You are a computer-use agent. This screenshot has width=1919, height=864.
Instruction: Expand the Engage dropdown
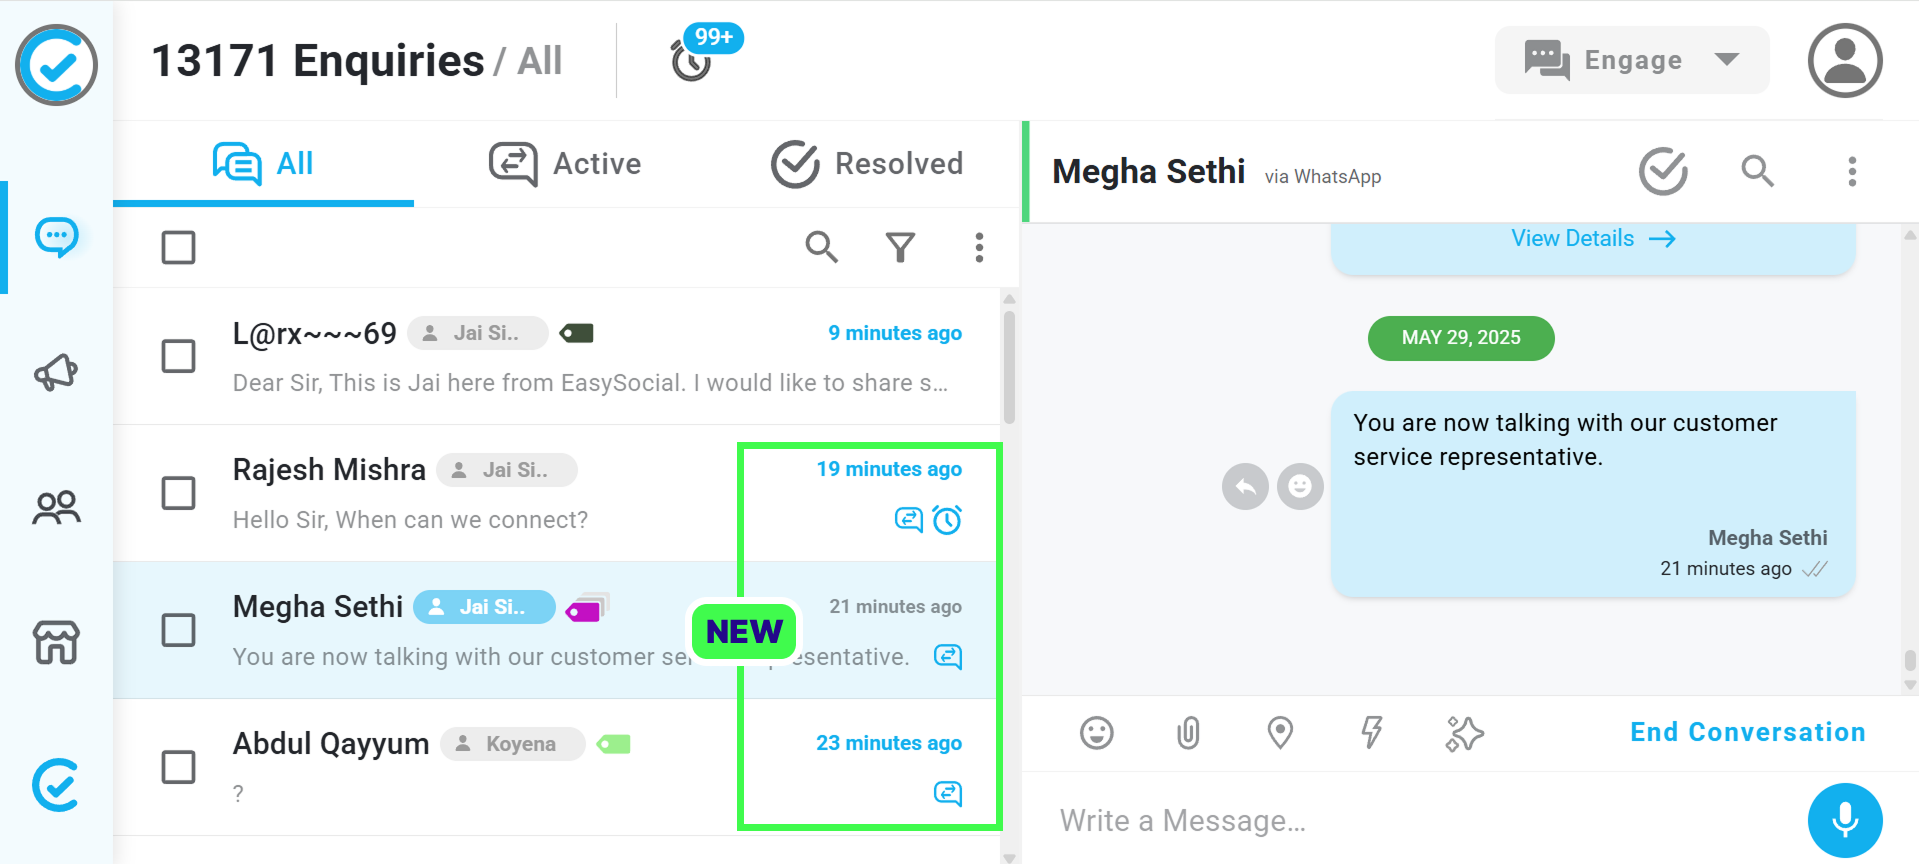[1632, 60]
